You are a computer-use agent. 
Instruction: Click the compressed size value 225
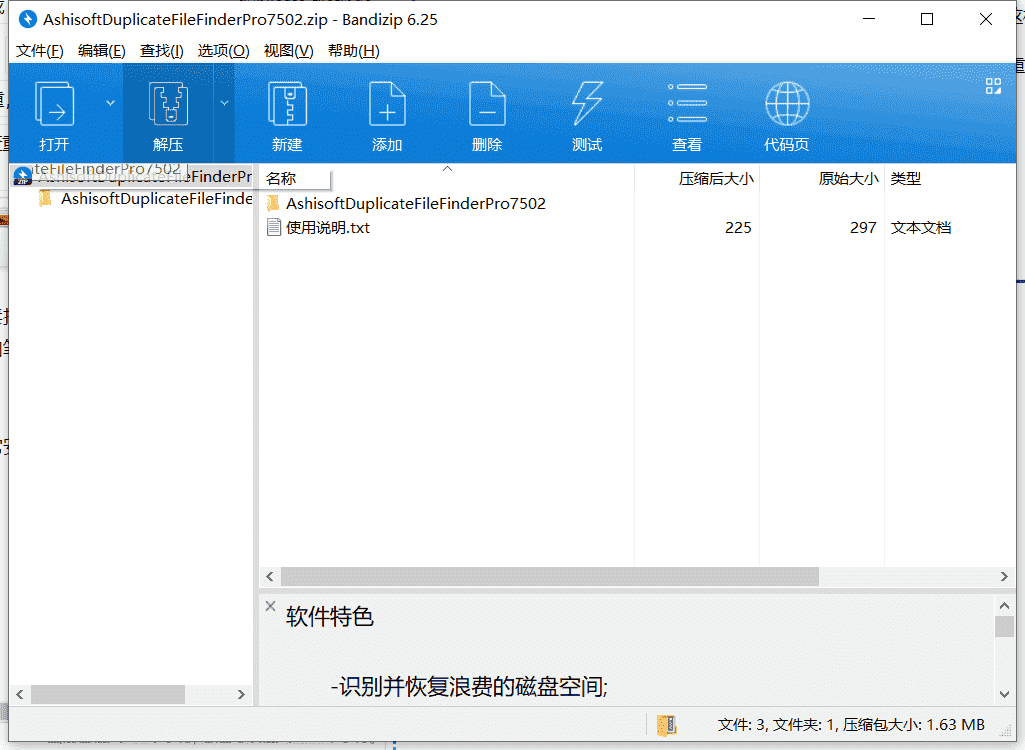click(x=738, y=228)
